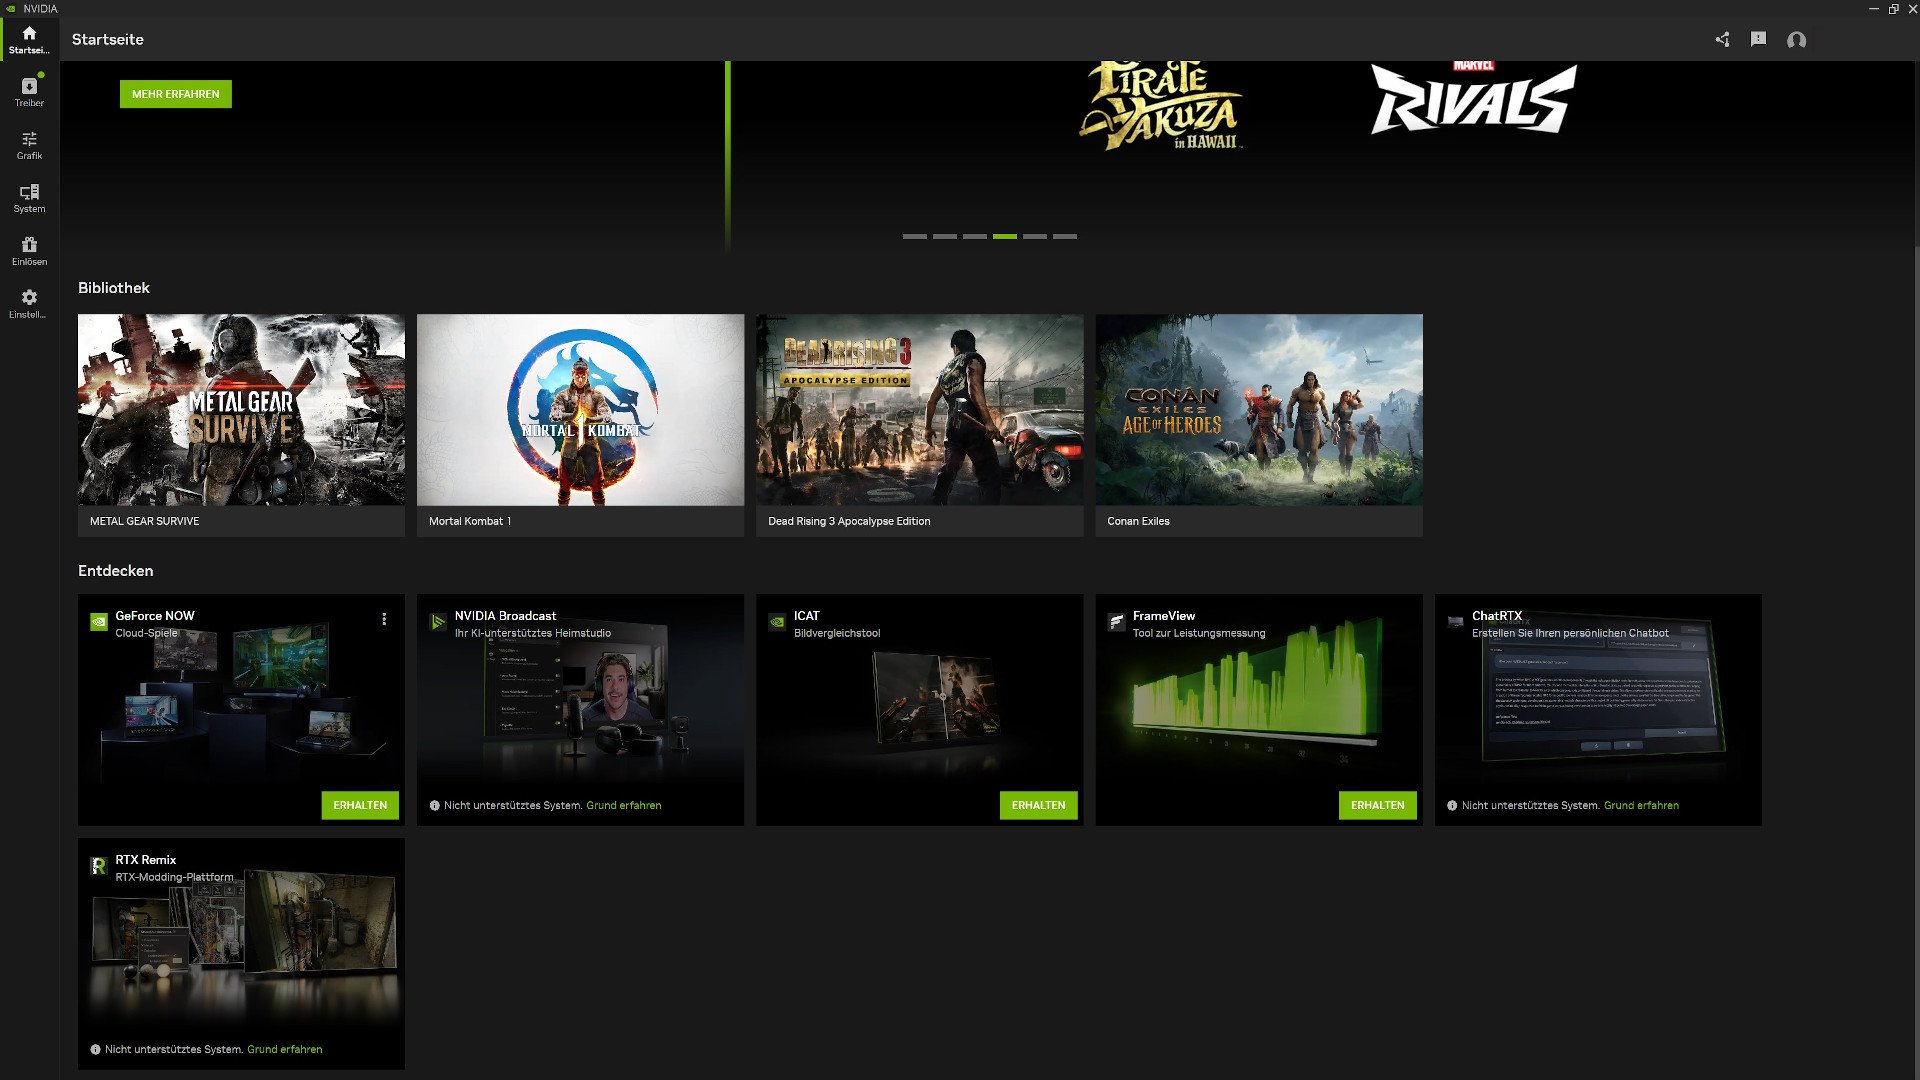The width and height of the screenshot is (1920, 1080).
Task: Click ERHALTEN on GeForce NOW card
Action: point(360,805)
